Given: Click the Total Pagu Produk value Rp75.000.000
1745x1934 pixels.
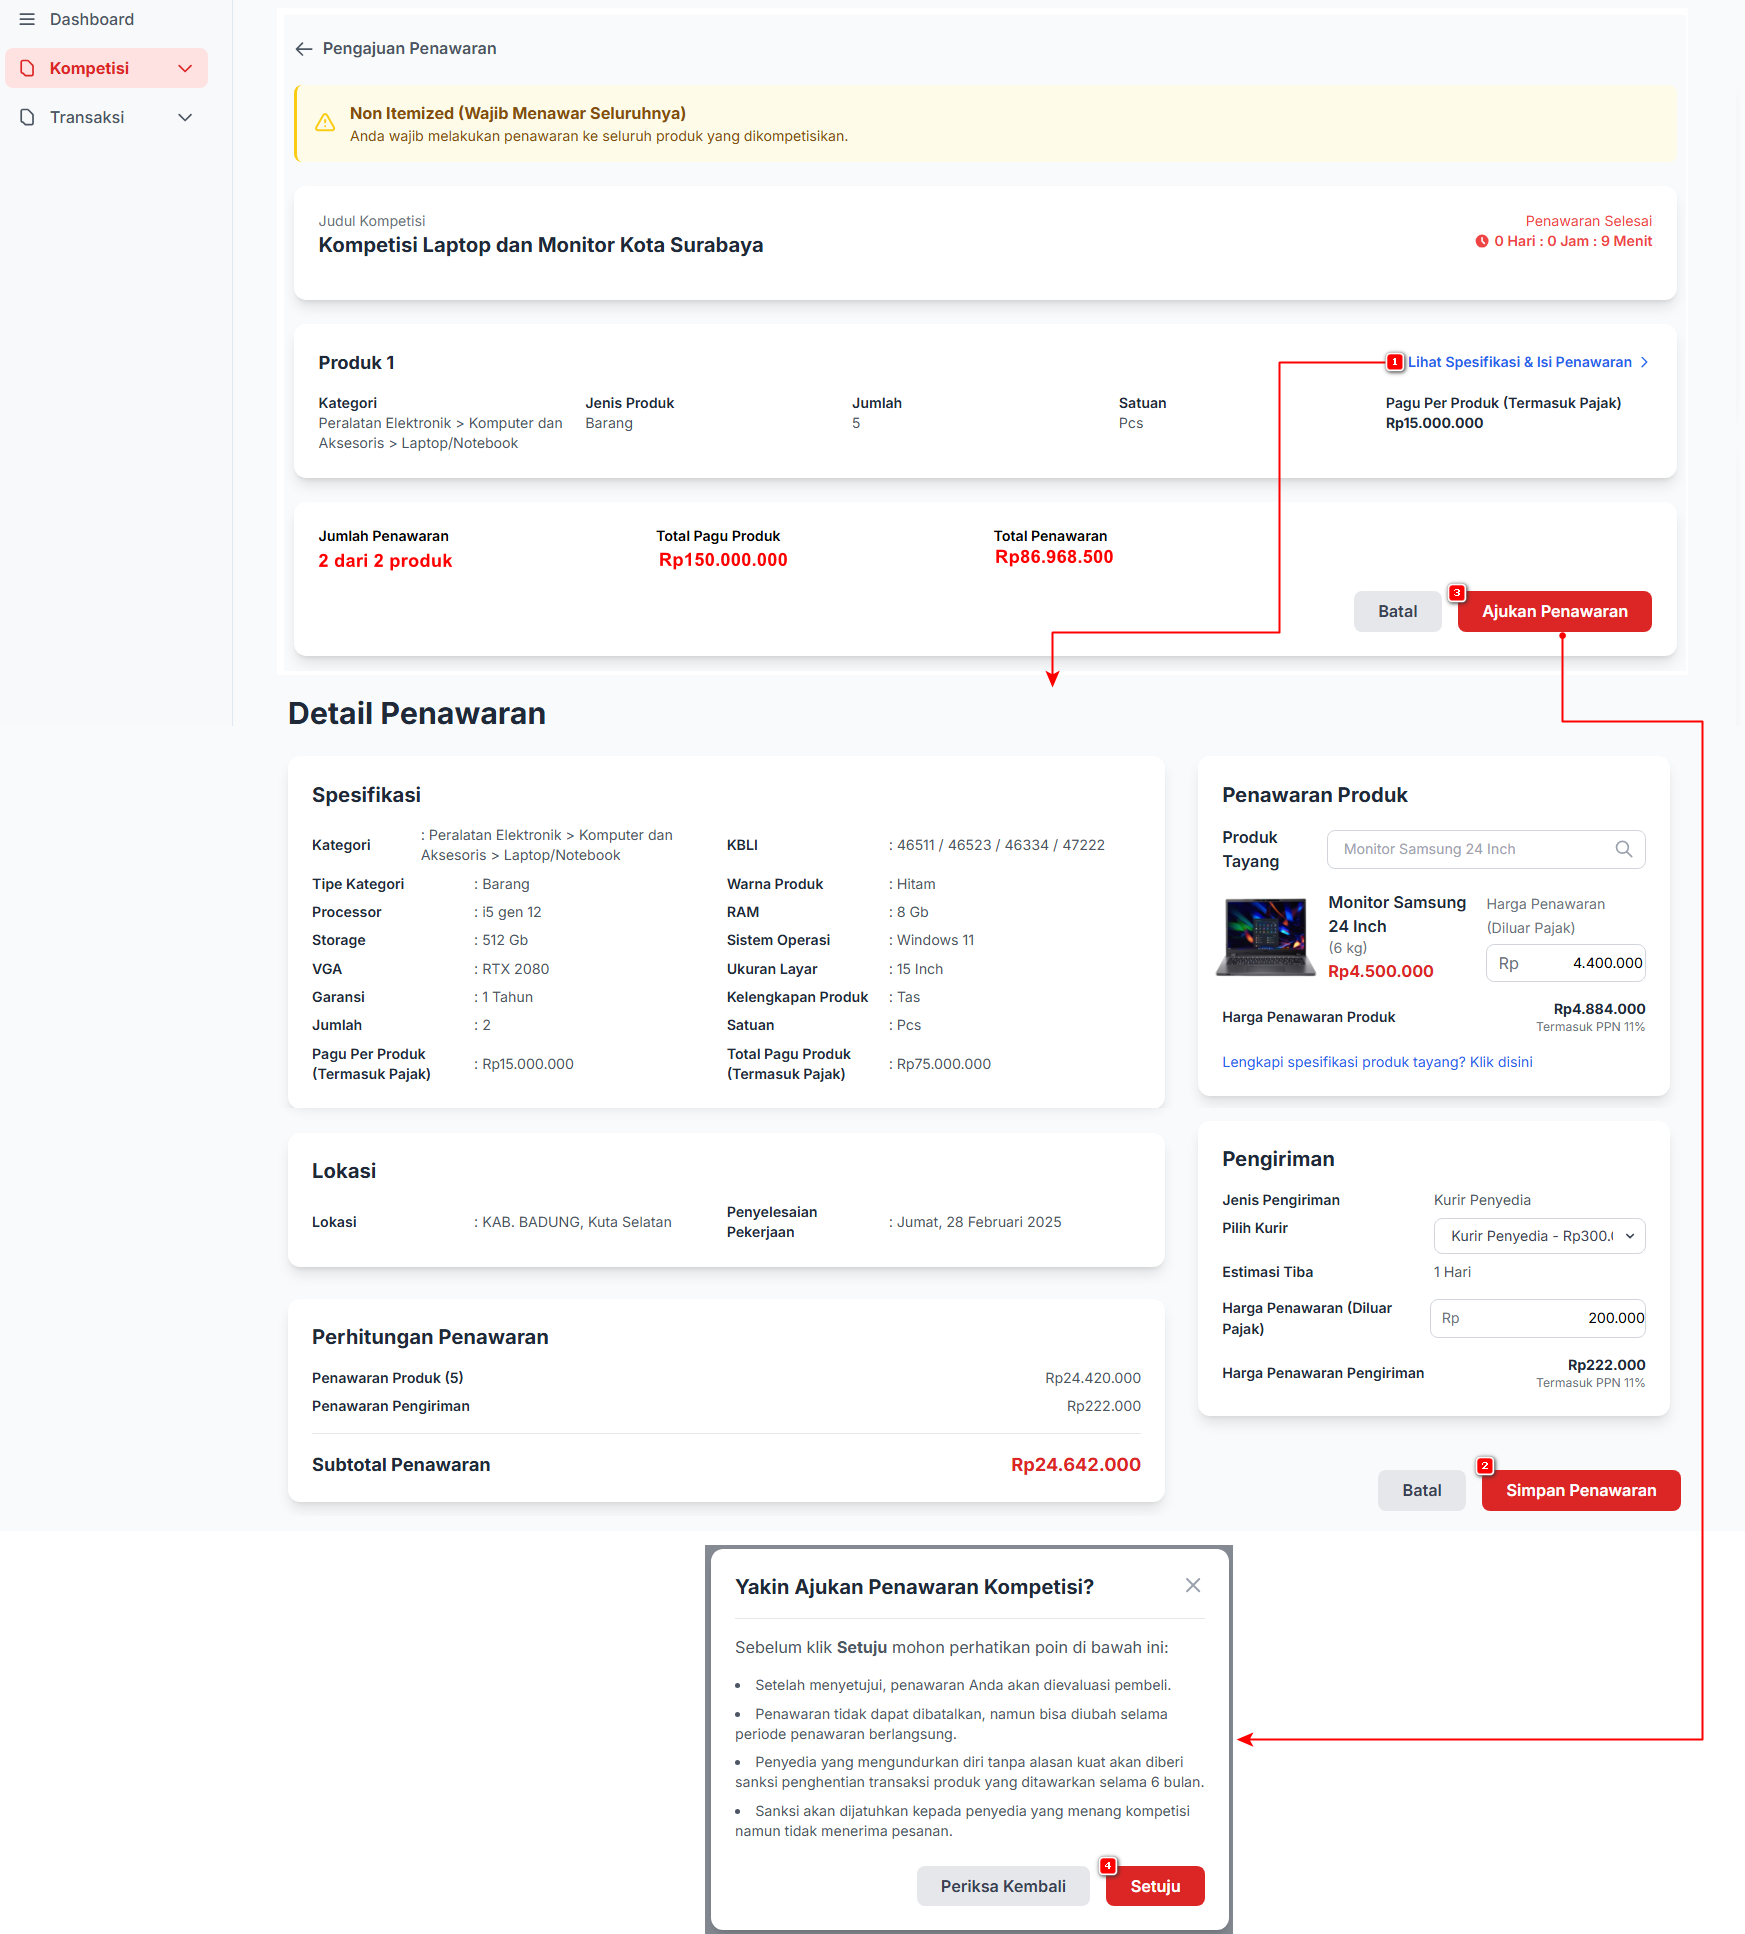Looking at the screenshot, I should [943, 1064].
